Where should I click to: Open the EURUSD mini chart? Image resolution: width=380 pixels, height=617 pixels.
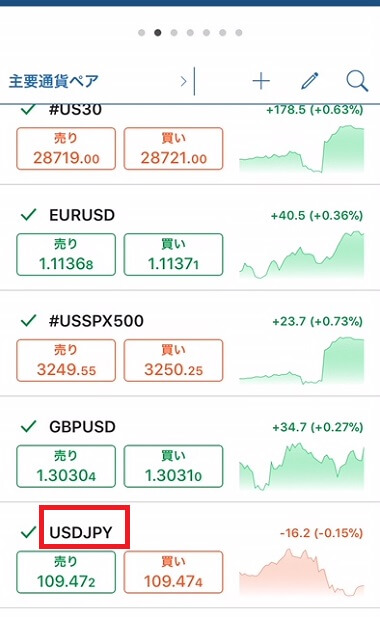point(302,255)
